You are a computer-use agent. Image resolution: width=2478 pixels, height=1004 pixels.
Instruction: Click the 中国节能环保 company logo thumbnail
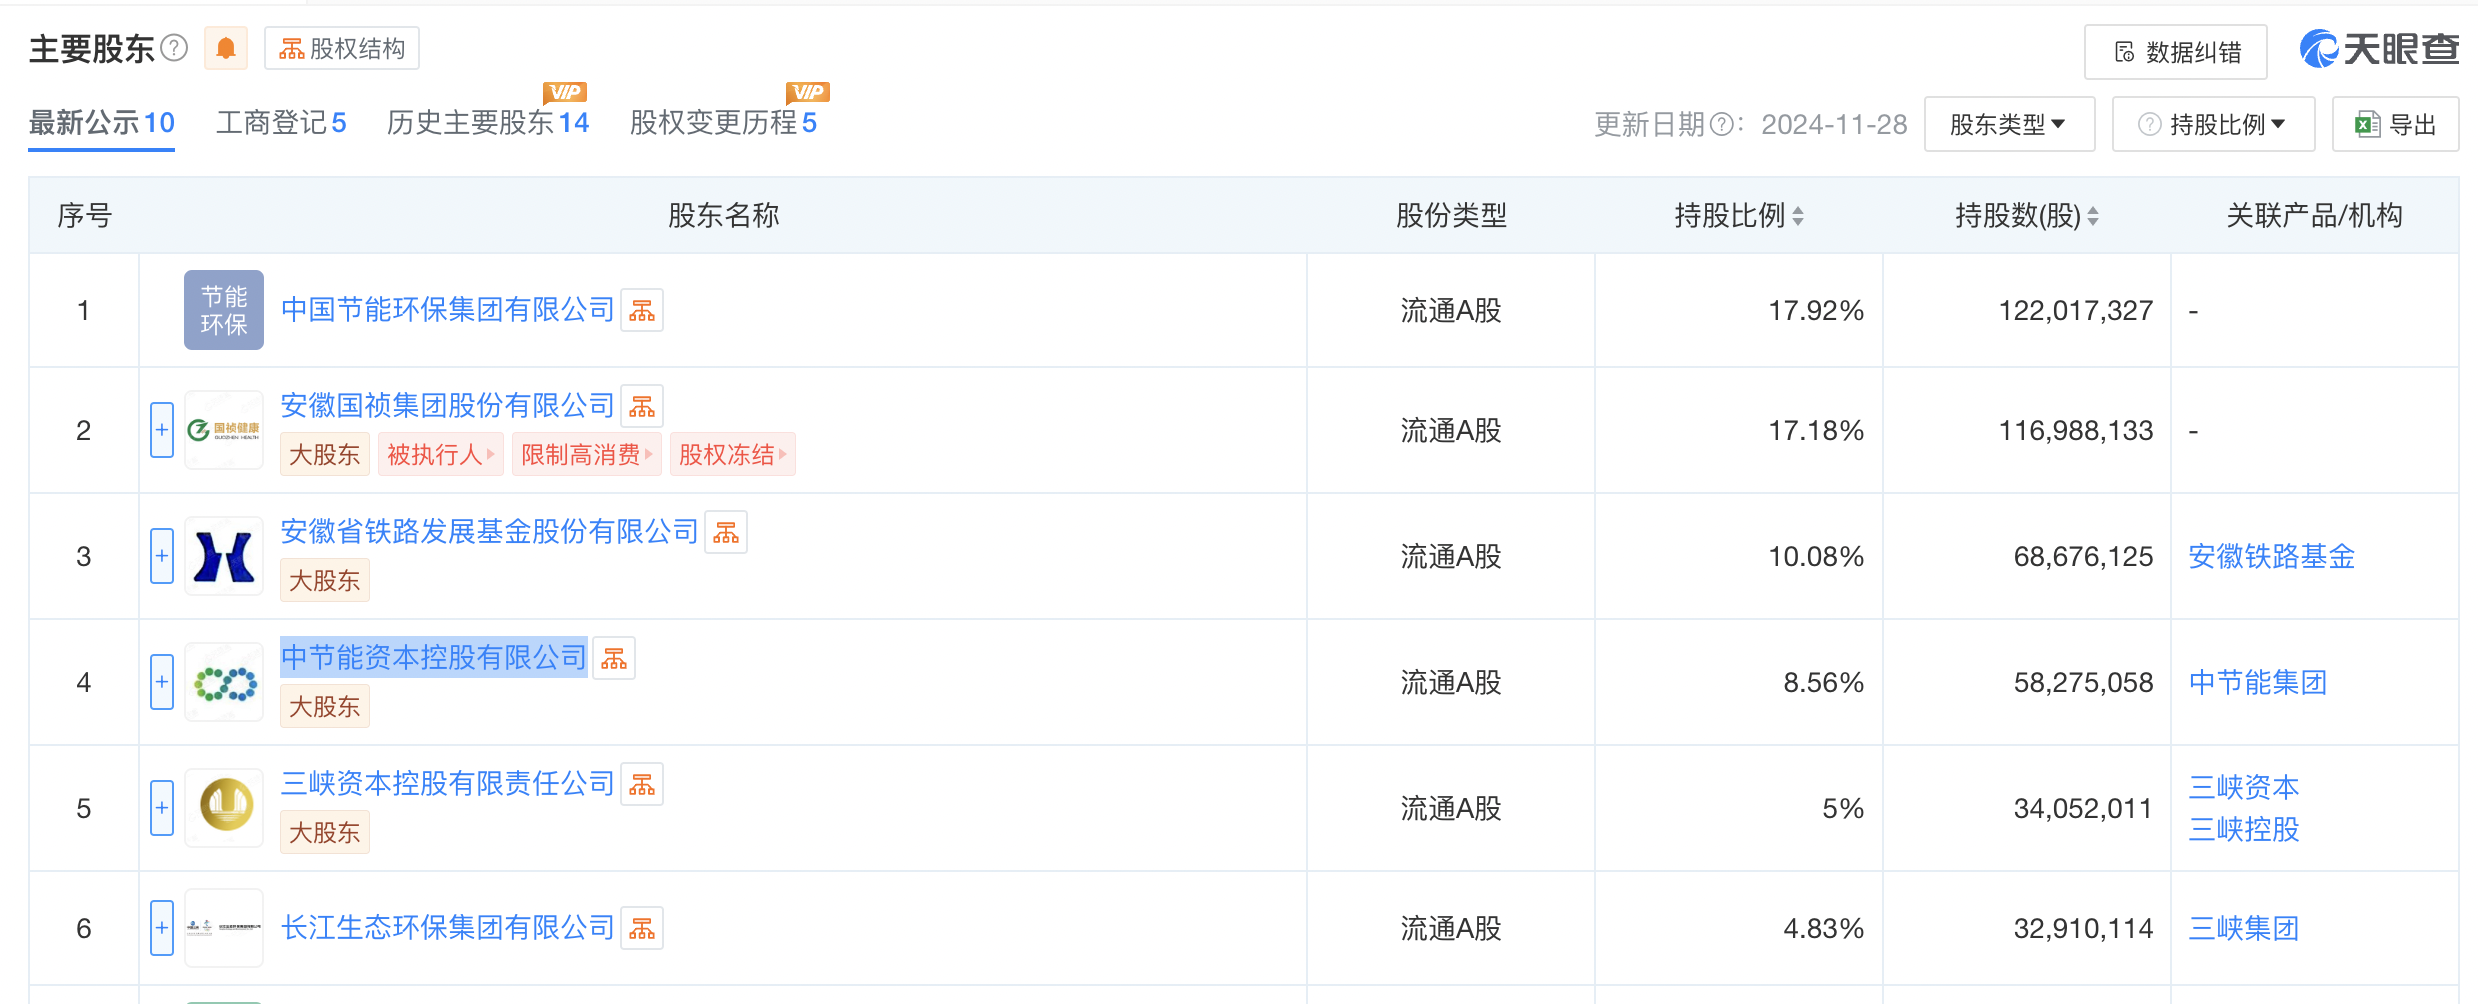(224, 310)
